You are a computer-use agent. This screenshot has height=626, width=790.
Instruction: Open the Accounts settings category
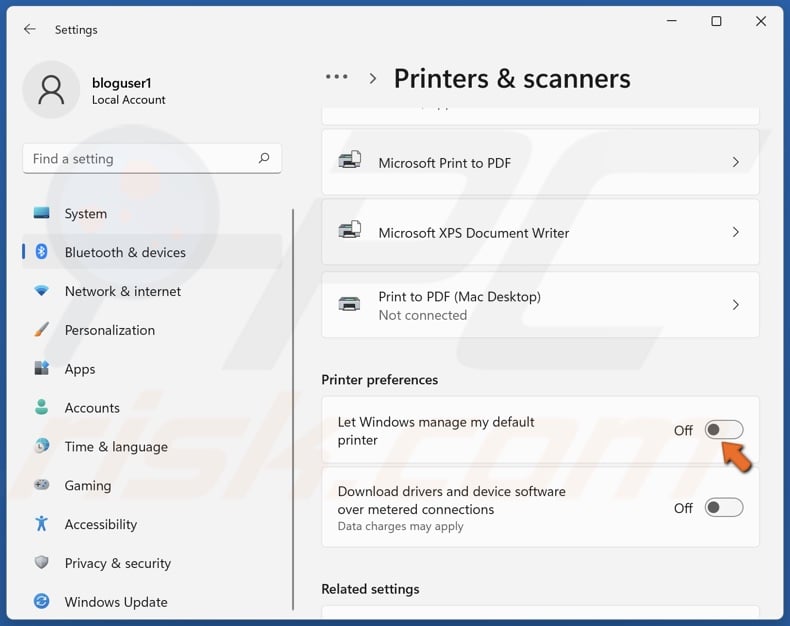click(152, 407)
